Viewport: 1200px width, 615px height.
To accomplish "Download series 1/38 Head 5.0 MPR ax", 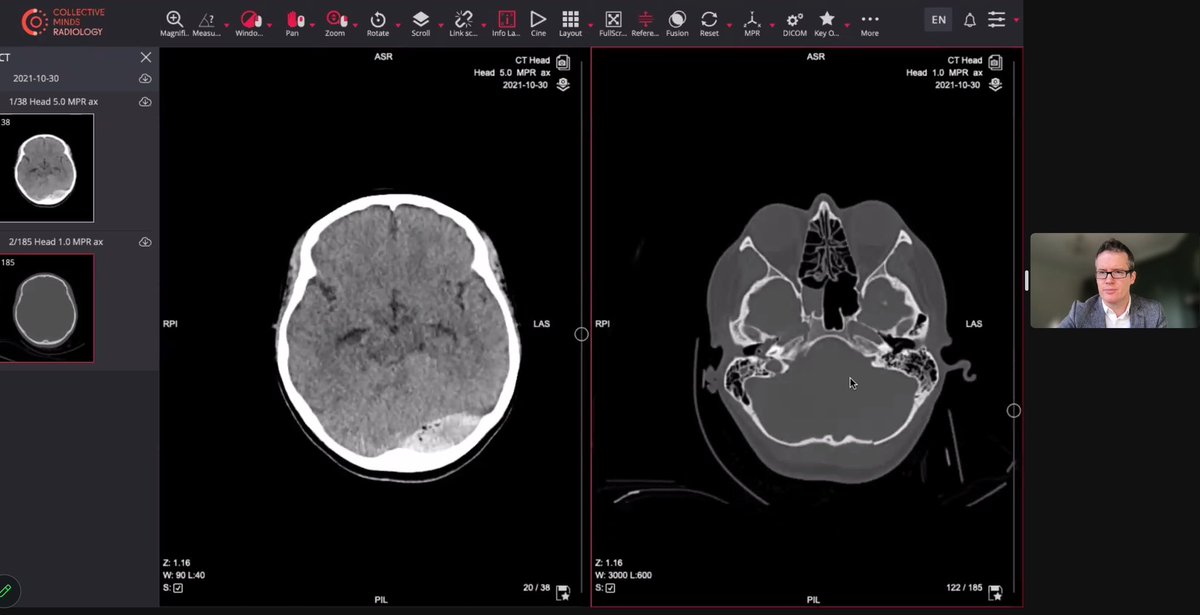I will [145, 102].
